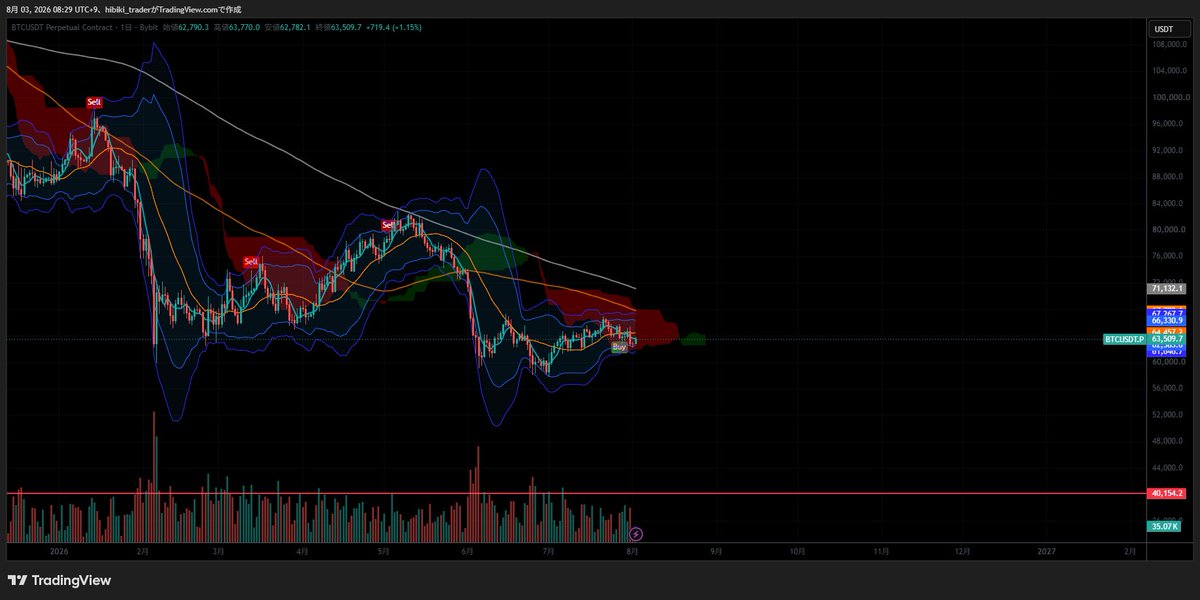Click the purple lightning bolt event icon
This screenshot has width=1200, height=600.
click(x=635, y=535)
